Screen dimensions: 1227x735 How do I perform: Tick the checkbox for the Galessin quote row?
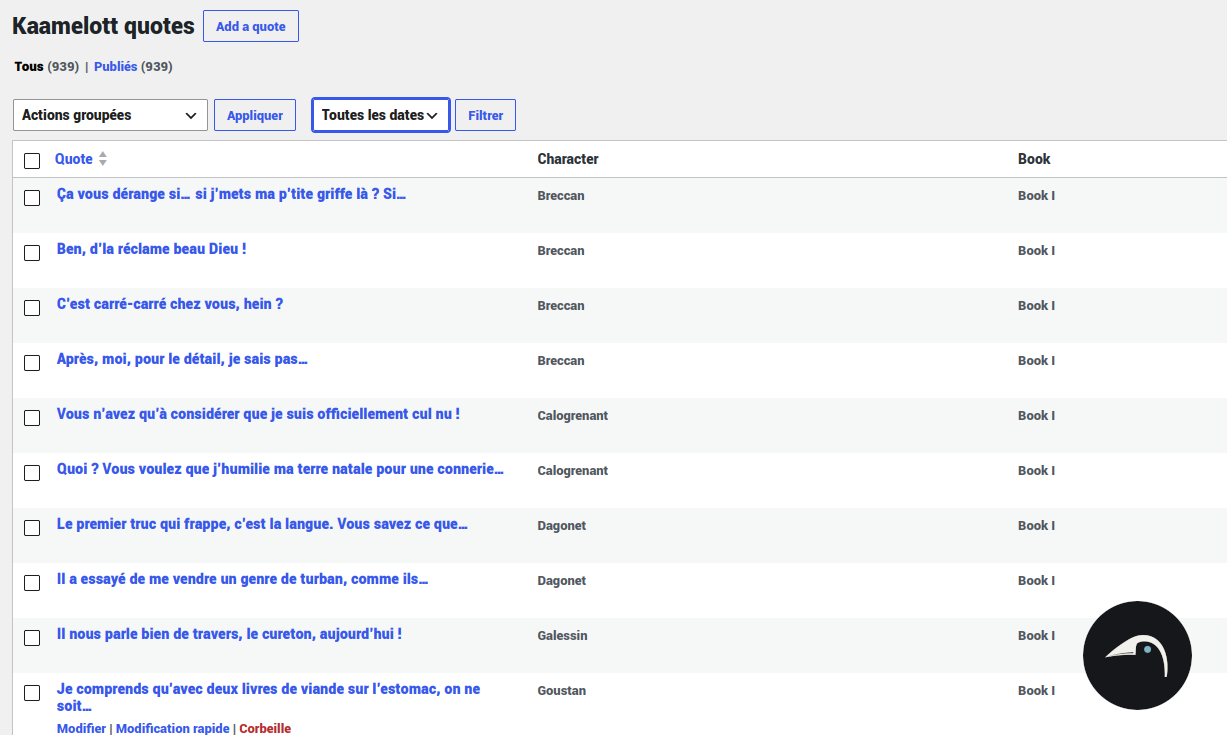point(32,637)
